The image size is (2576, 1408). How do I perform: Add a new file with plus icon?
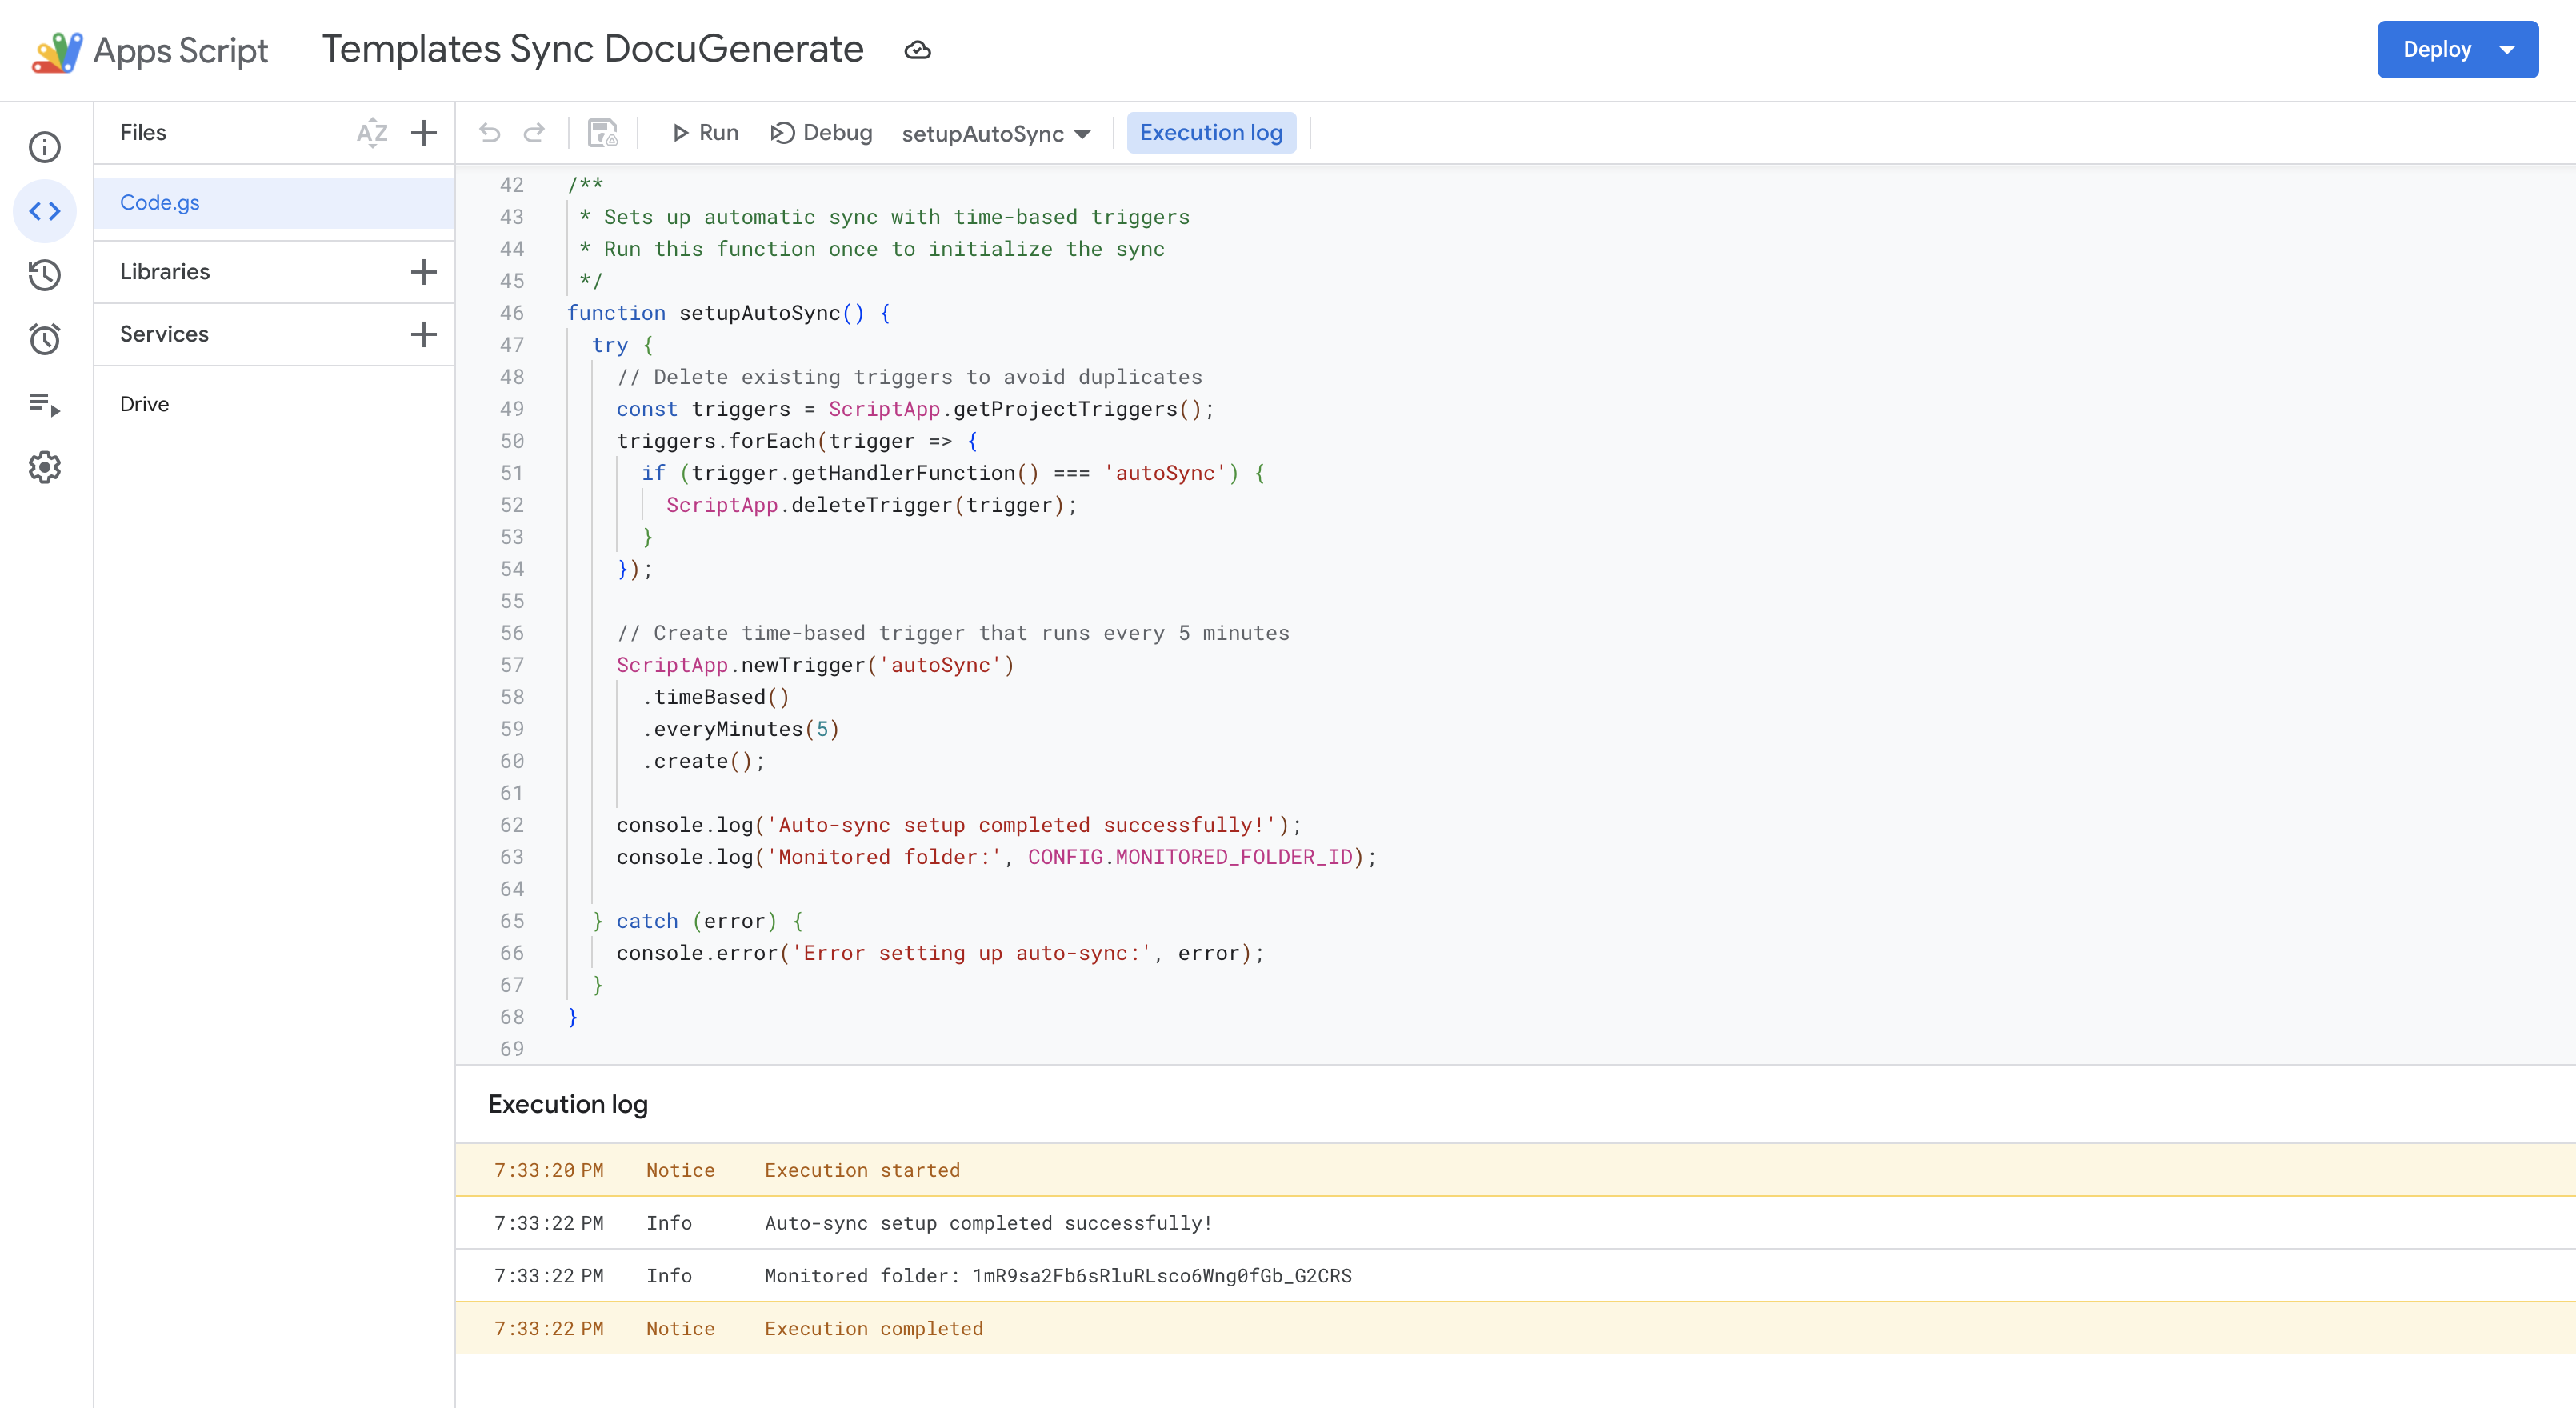424,133
